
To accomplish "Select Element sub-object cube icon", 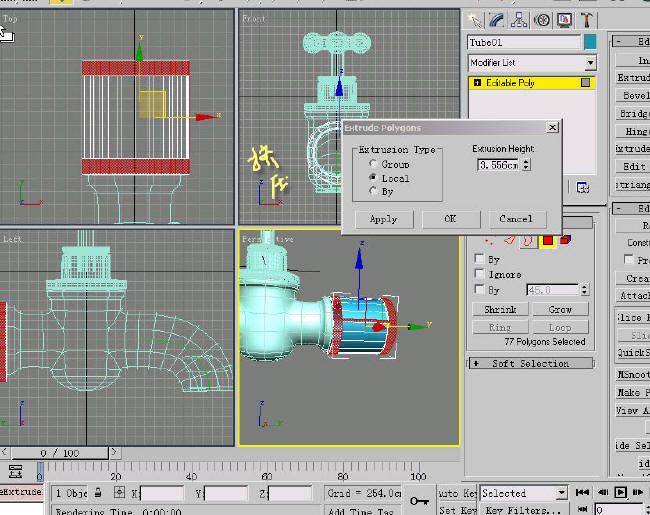I will tap(565, 240).
